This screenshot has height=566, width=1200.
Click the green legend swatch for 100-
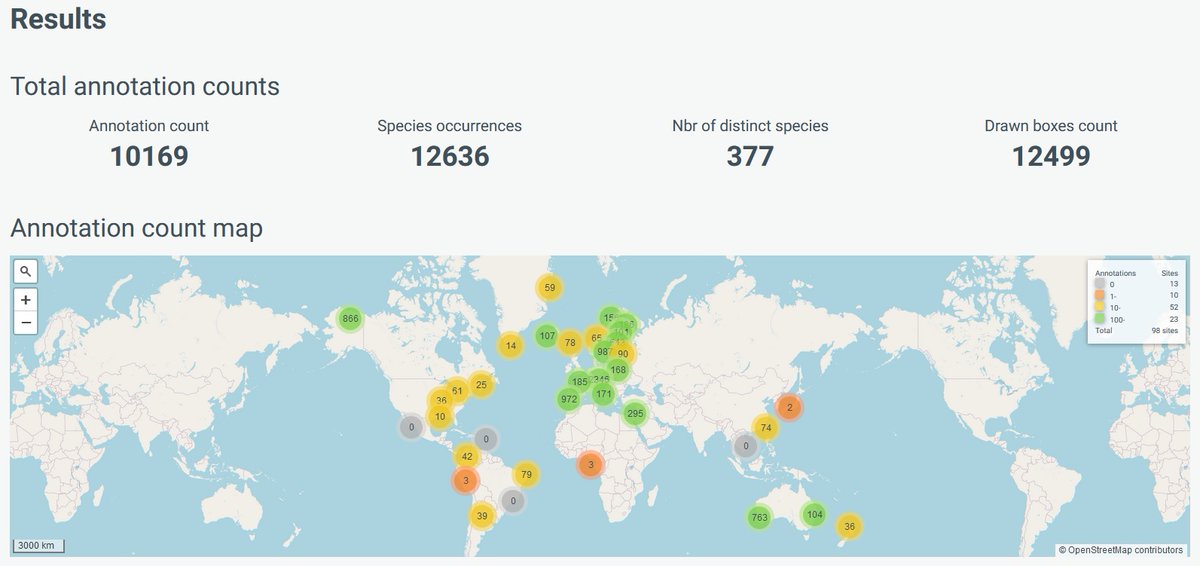tap(1101, 318)
